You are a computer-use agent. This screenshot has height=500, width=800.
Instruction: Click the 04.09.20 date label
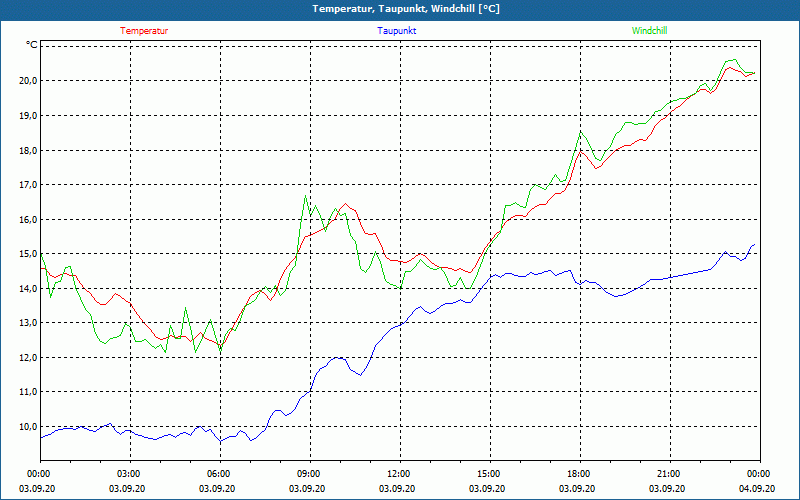pyautogui.click(x=757, y=488)
